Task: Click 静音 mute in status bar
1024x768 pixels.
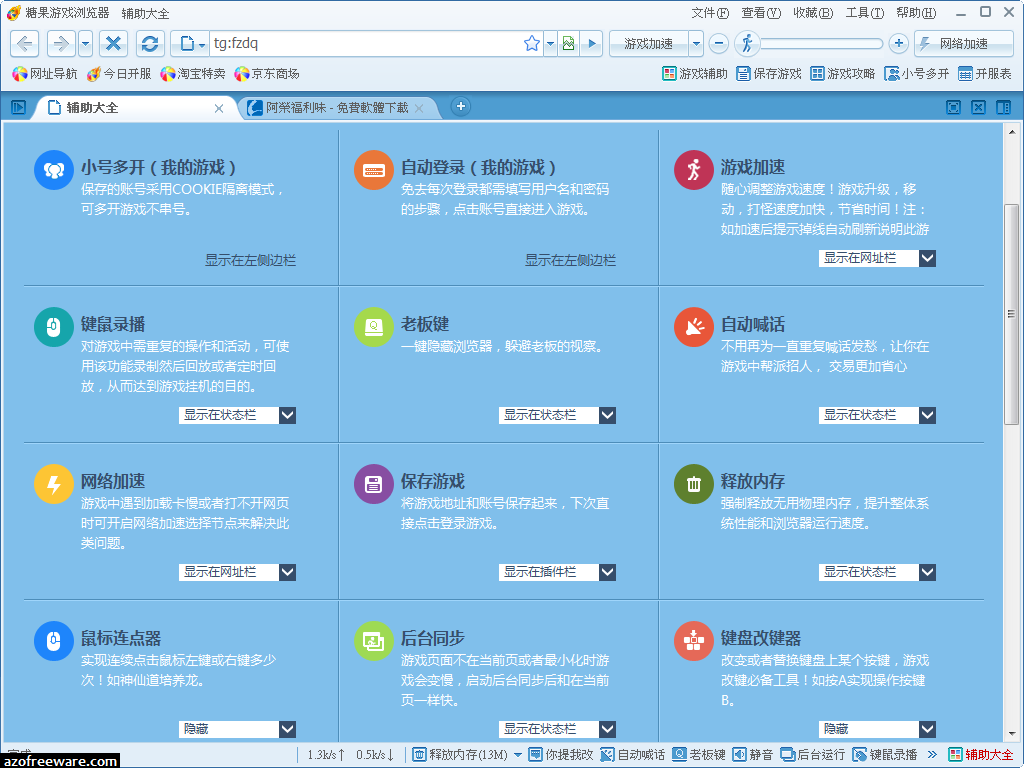Action: click(x=753, y=755)
